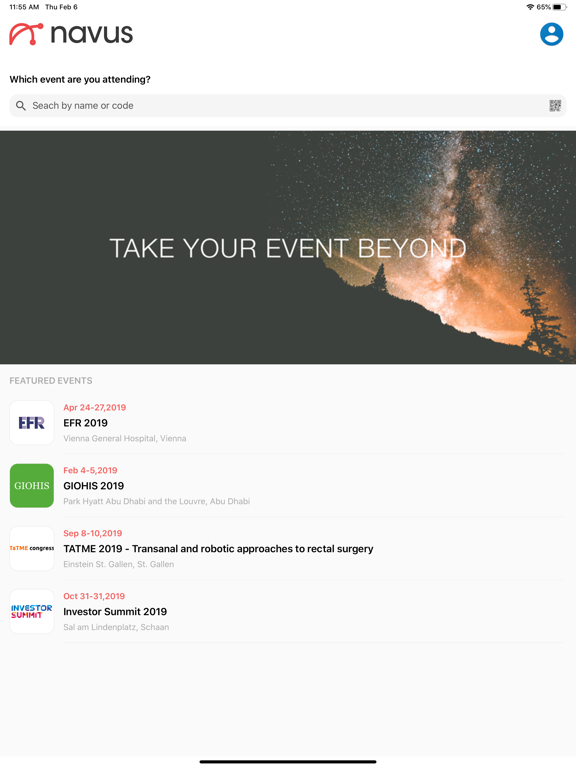Tap the QR code scanner icon
This screenshot has width=576, height=768.
pos(555,105)
